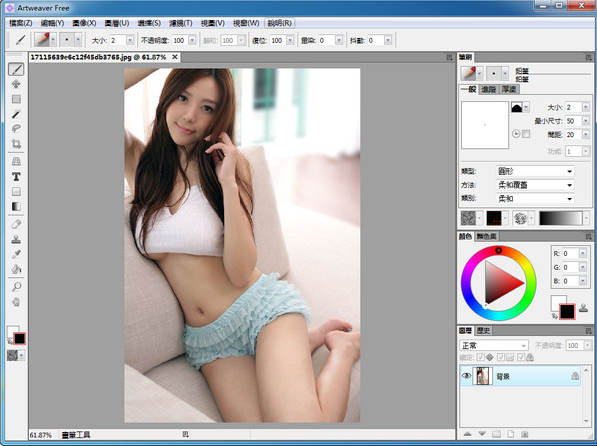This screenshot has width=597, height=446.
Task: Toggle lock all checkbox in layers panel
Action: [521, 357]
